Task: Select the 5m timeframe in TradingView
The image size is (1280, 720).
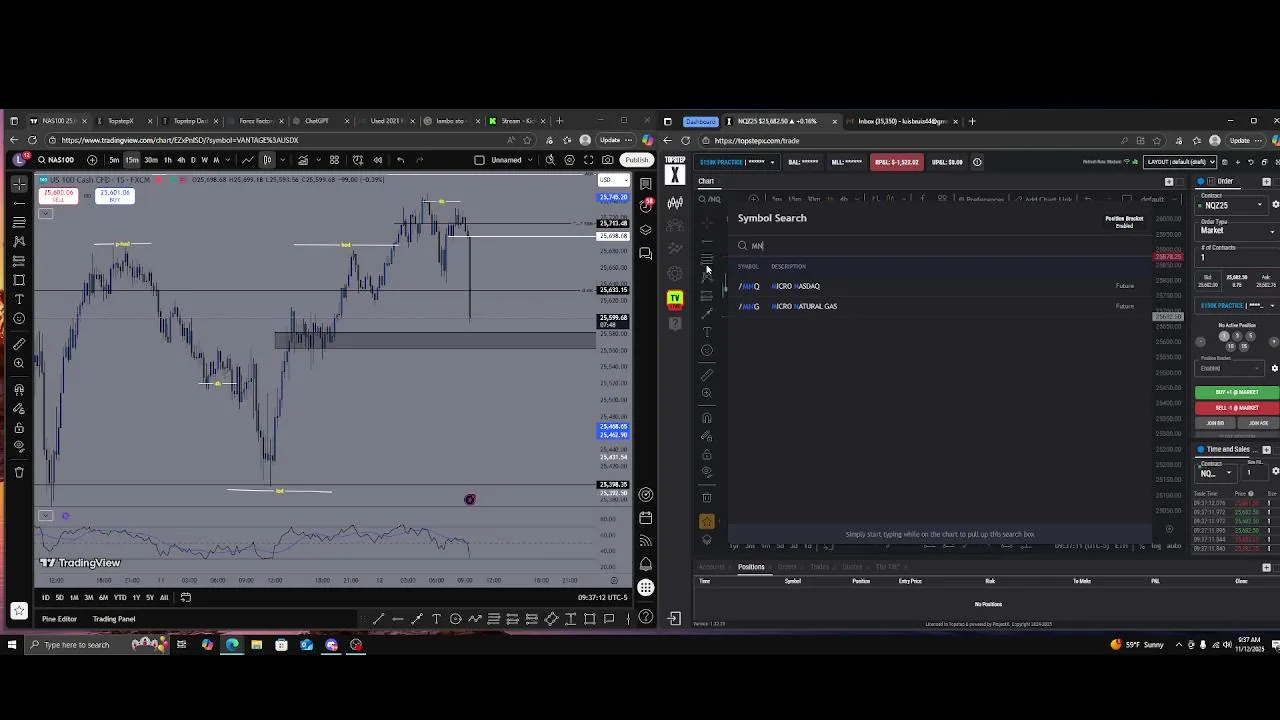Action: (x=114, y=160)
